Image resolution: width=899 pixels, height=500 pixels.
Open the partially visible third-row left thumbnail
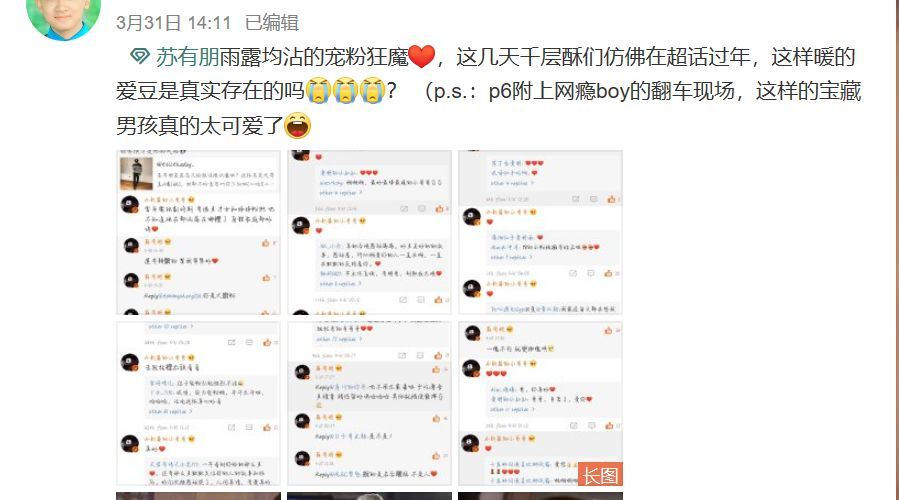click(x=198, y=496)
